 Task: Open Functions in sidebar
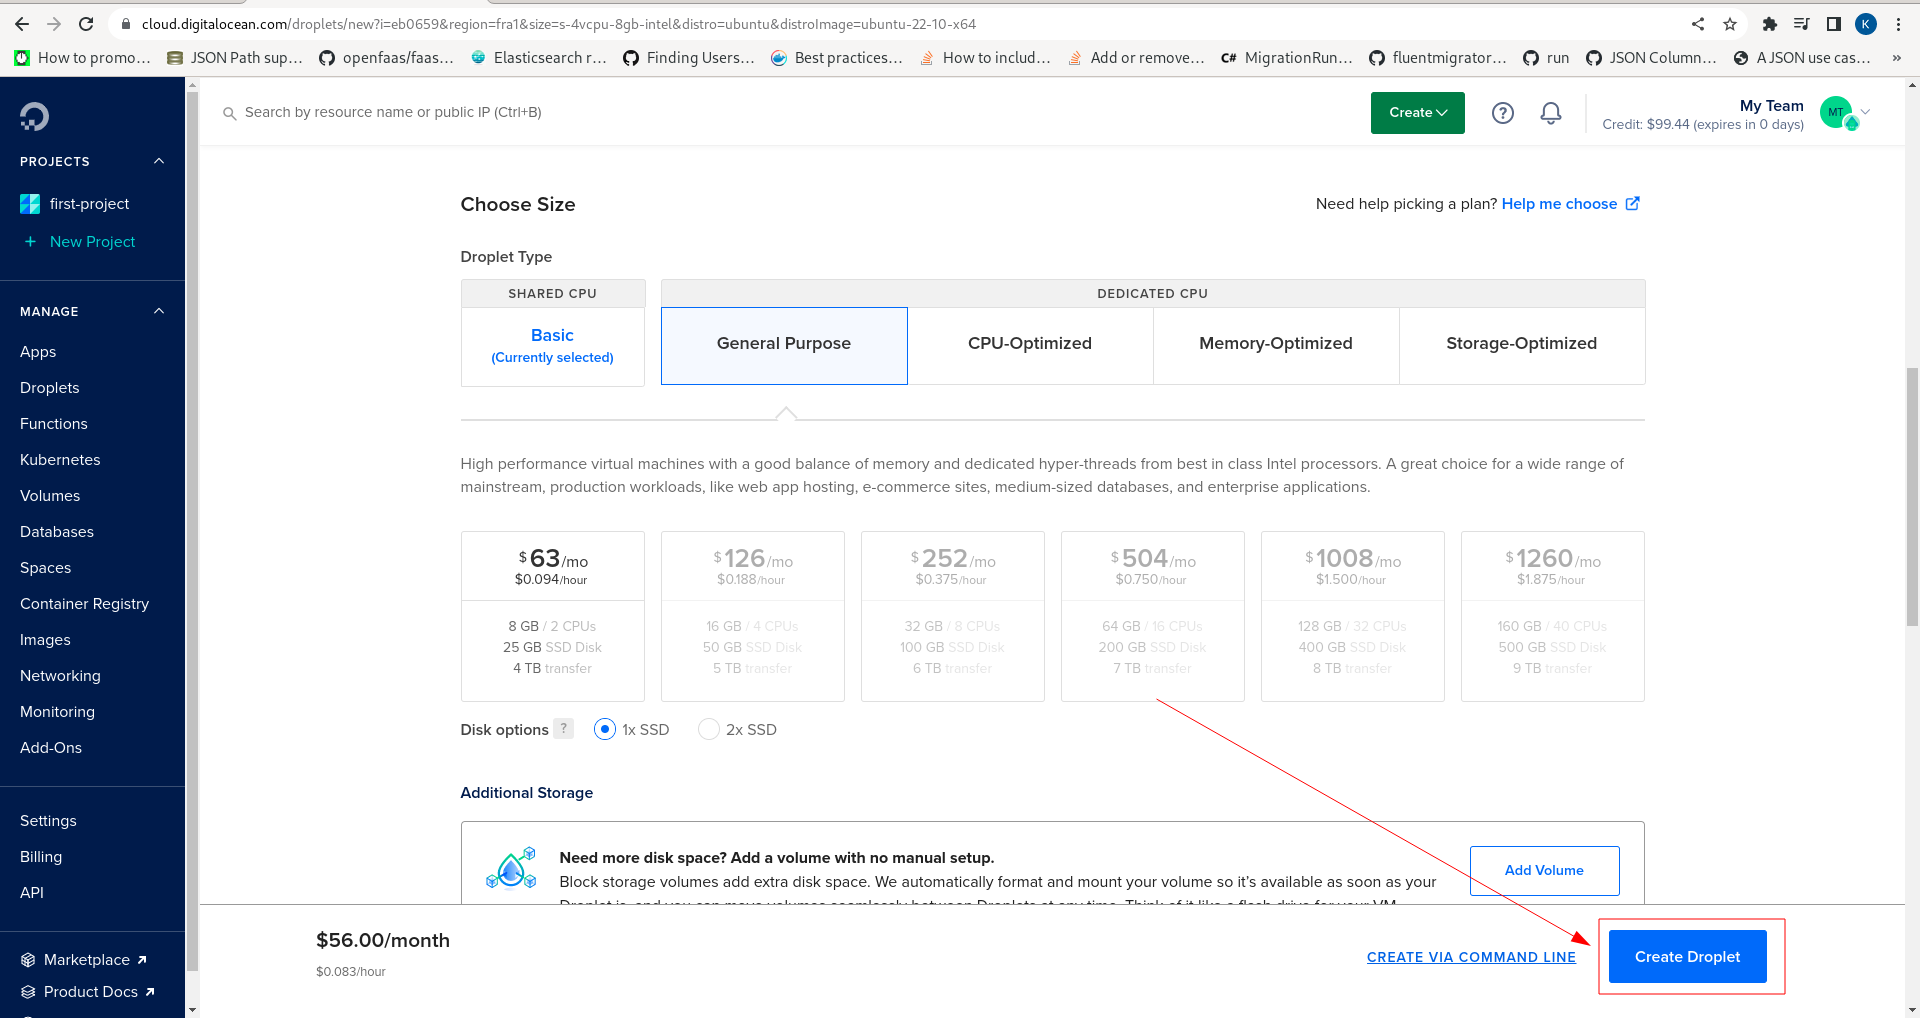(x=54, y=424)
